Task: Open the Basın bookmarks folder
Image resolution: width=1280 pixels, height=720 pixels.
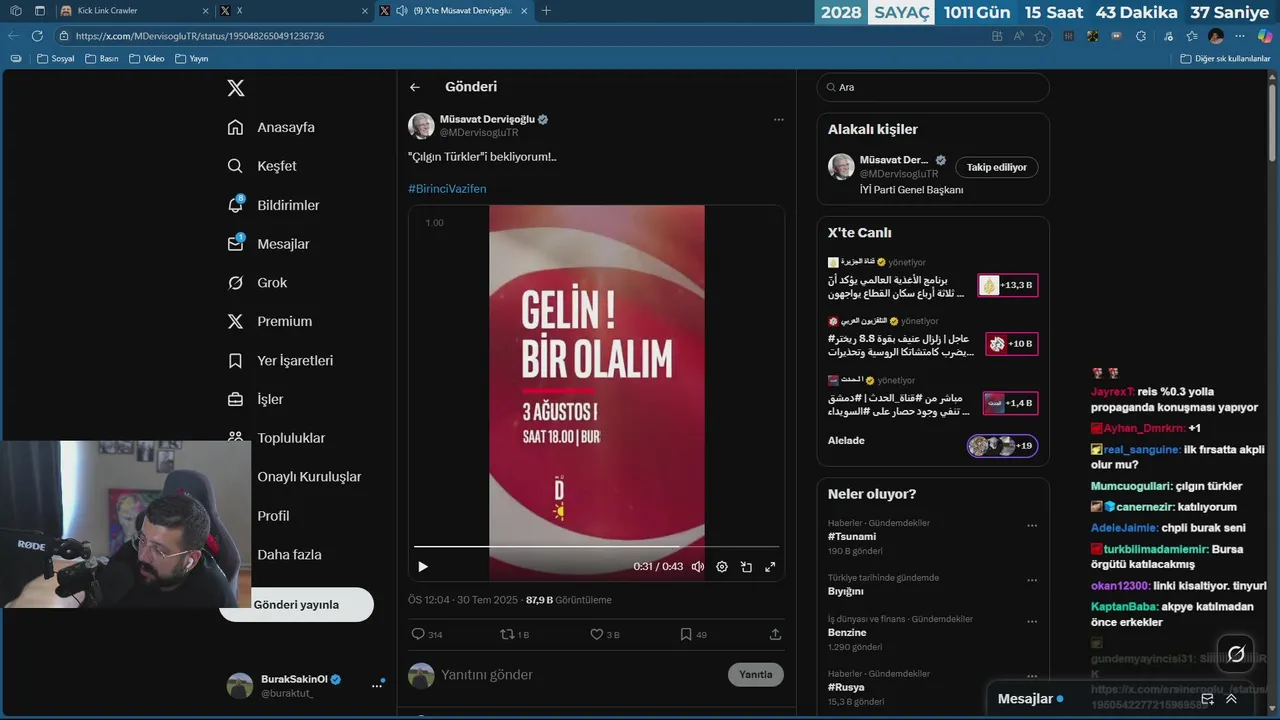Action: 102,59
